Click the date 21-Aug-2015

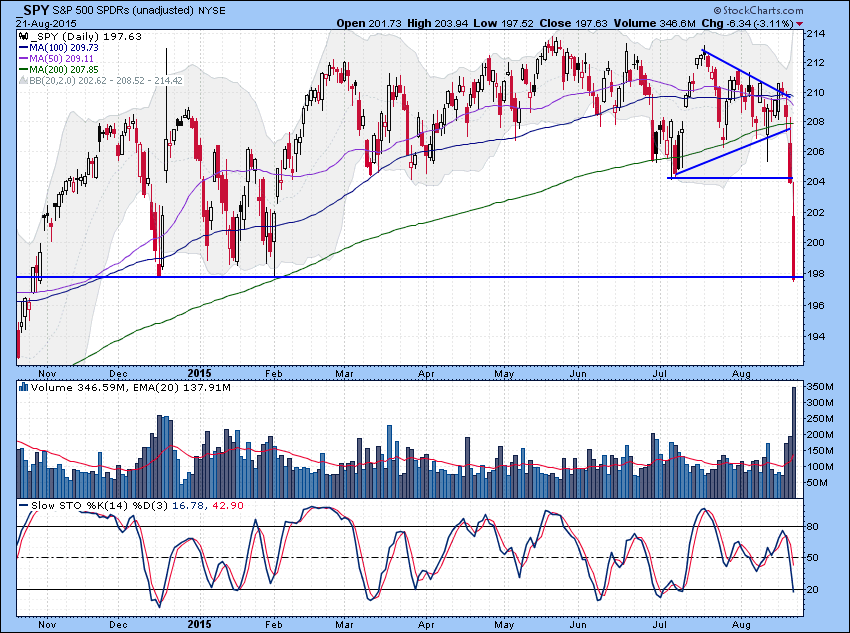click(46, 23)
